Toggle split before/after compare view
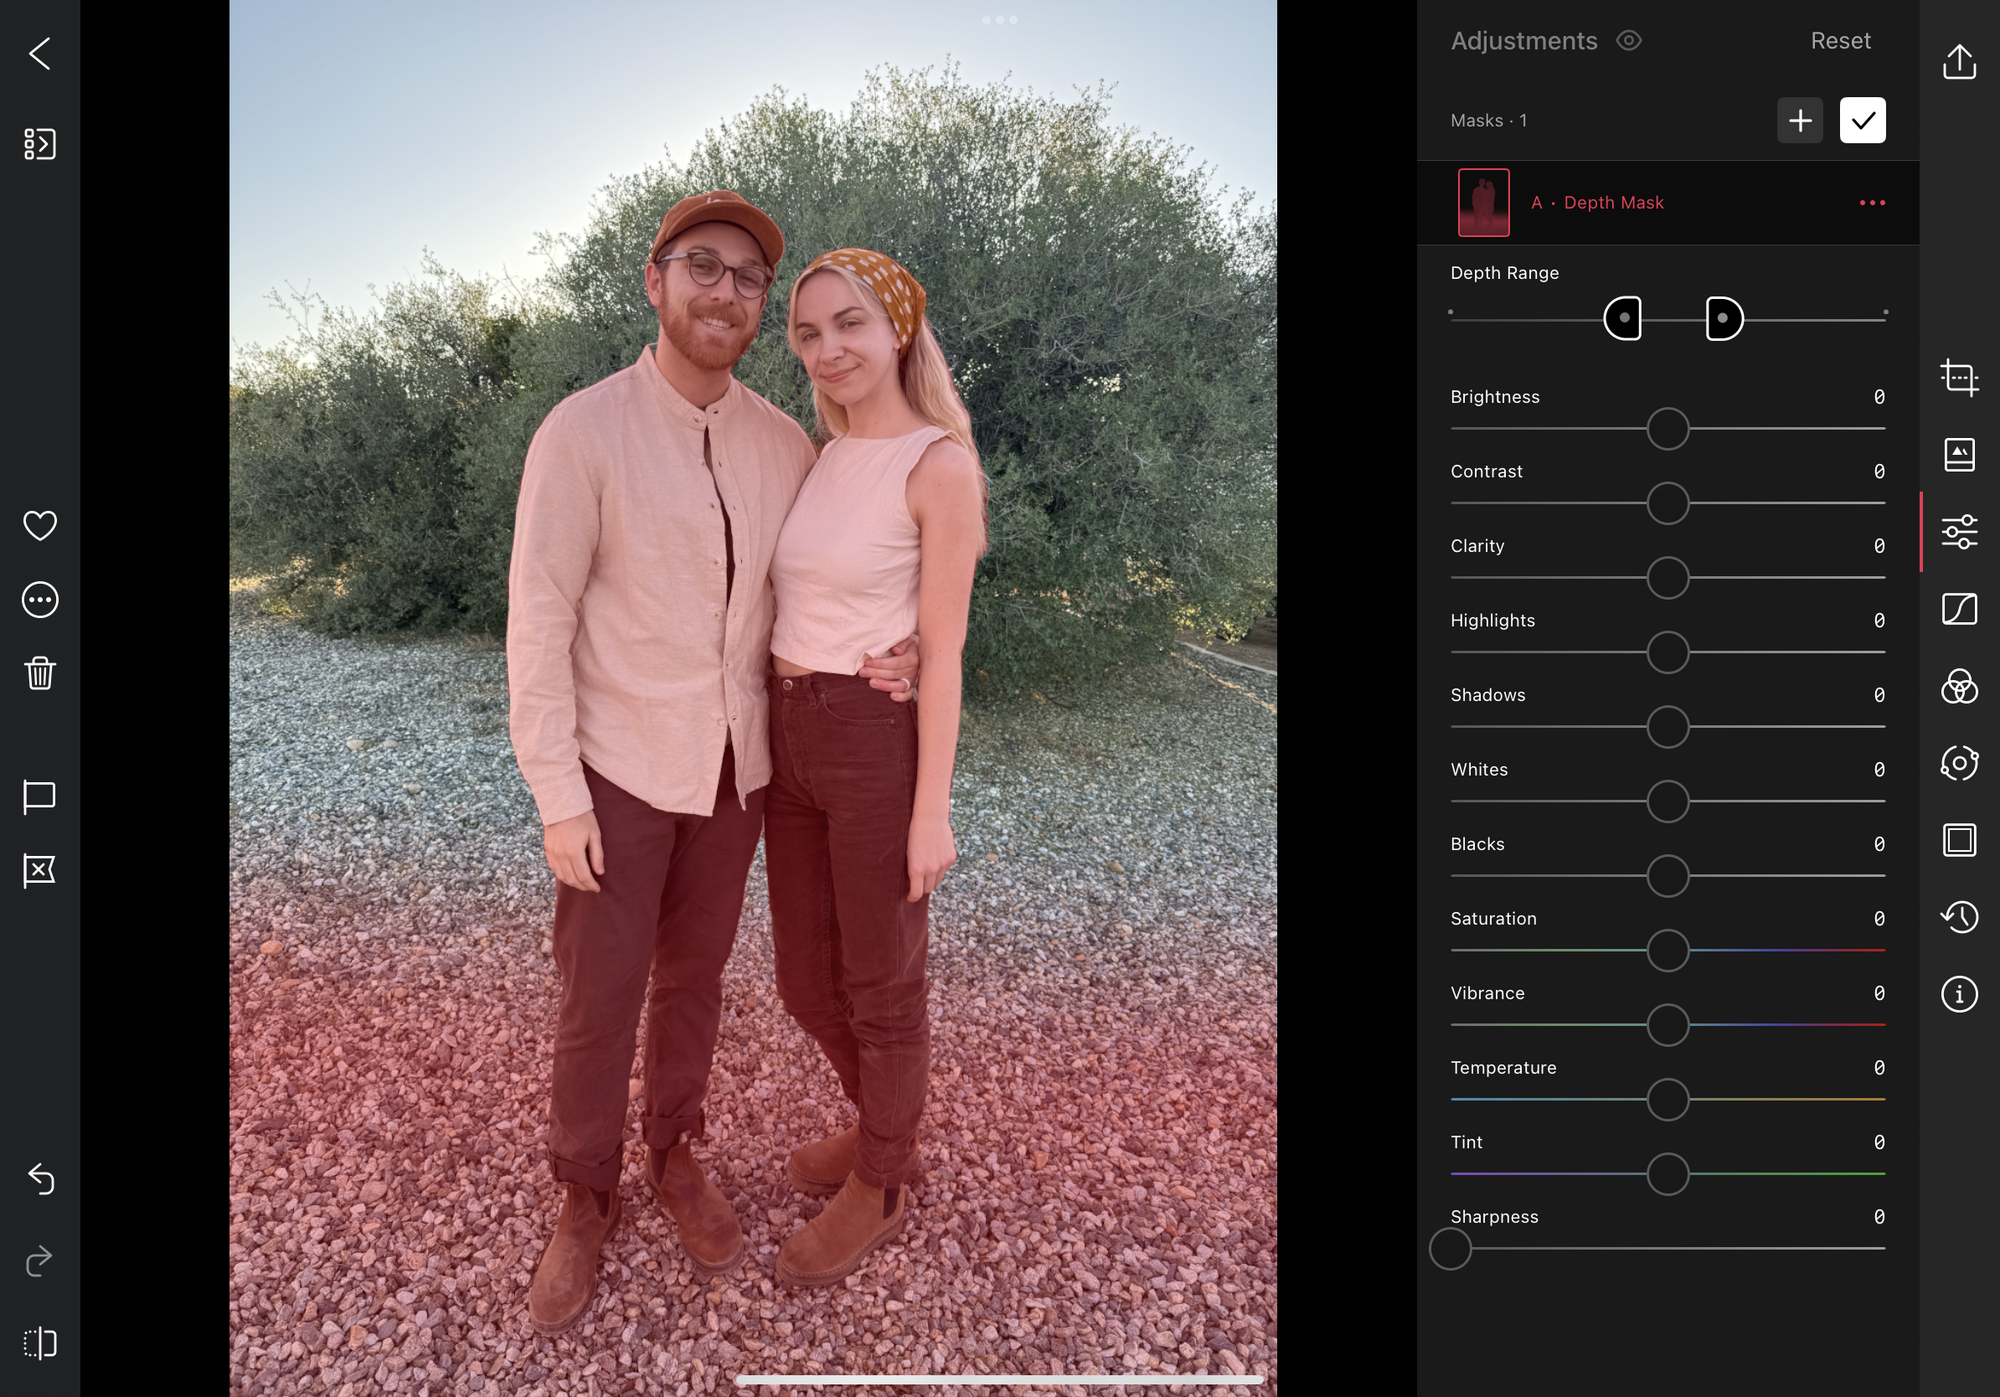 [40, 1343]
